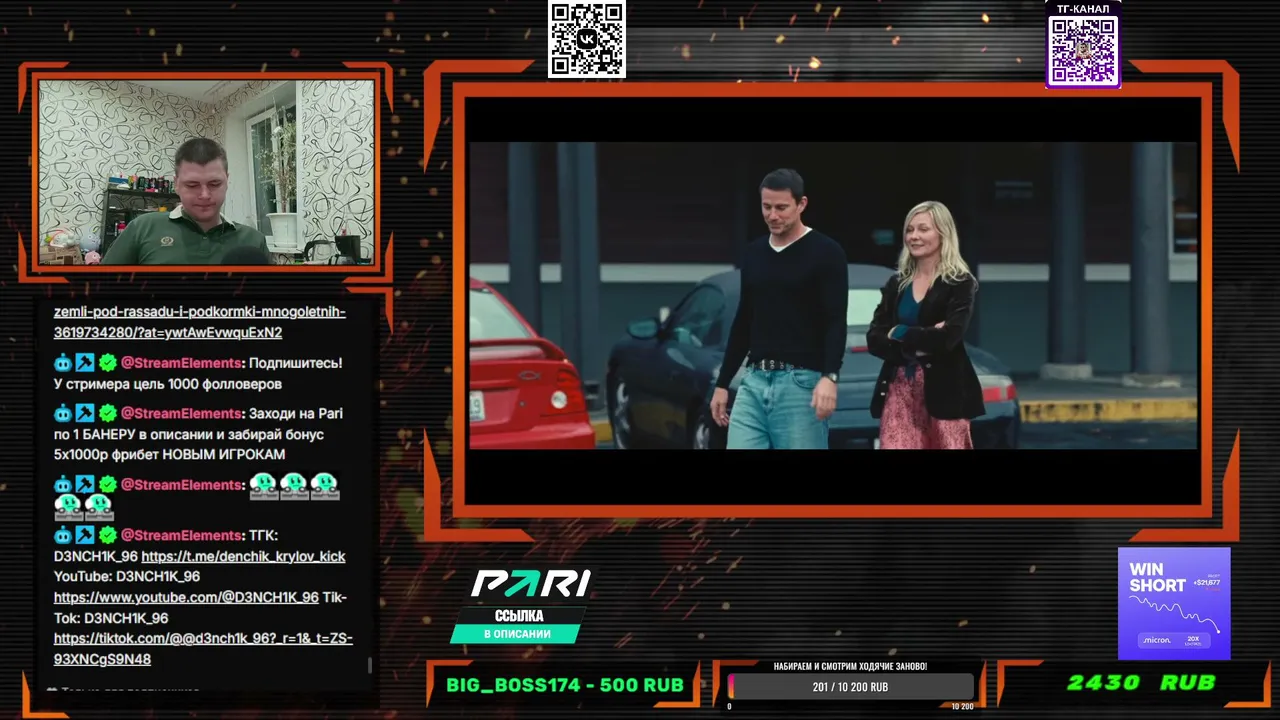Viewport: 1280px width, 720px height.
Task: Click the donation goal progress bar
Action: click(x=850, y=687)
